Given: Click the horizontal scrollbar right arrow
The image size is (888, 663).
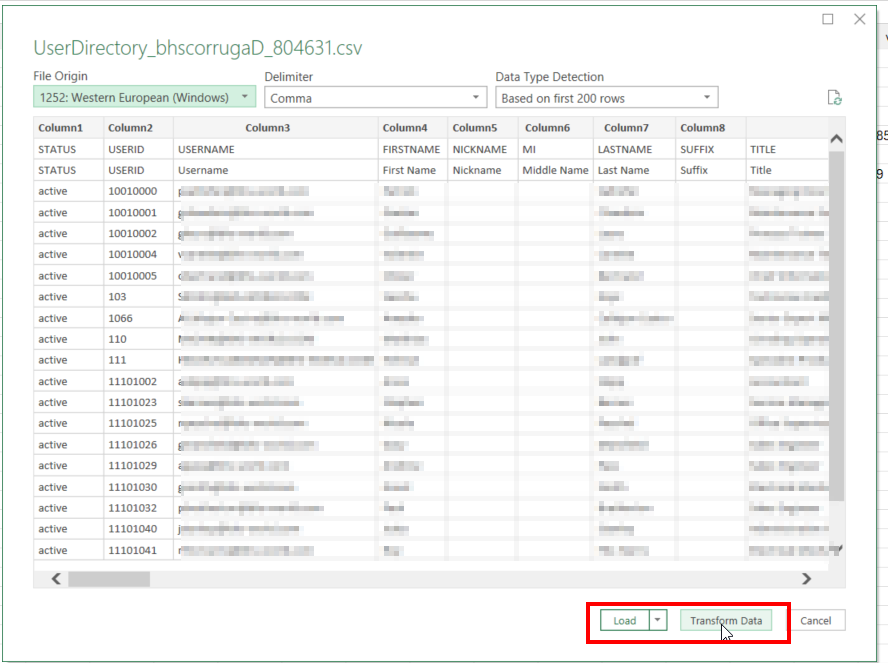Looking at the screenshot, I should [x=806, y=578].
